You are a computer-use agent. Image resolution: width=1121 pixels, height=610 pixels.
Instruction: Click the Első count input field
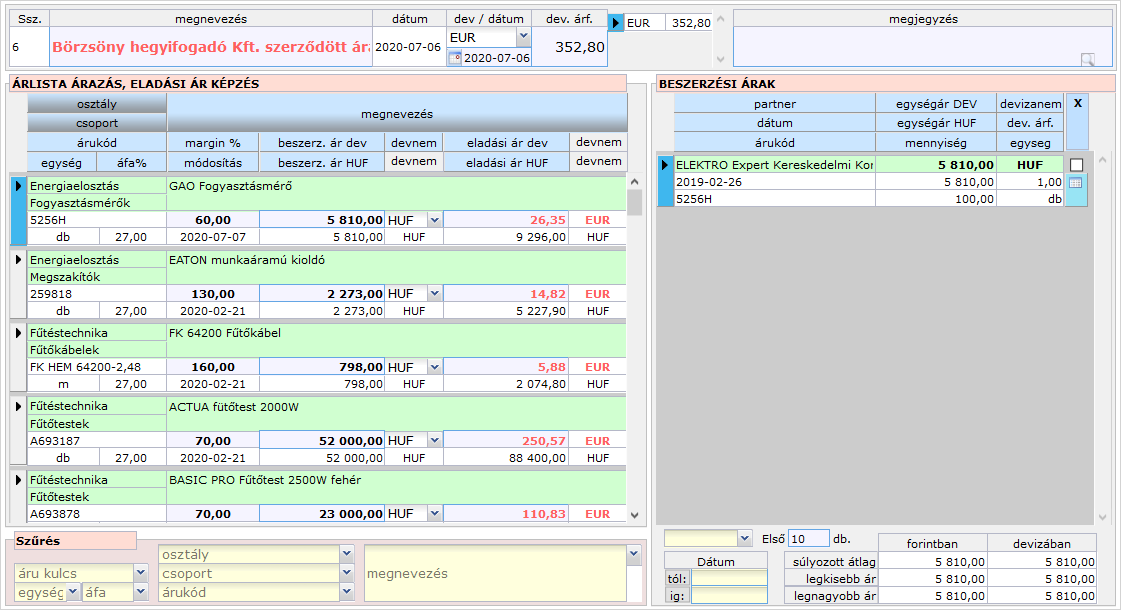(x=808, y=538)
